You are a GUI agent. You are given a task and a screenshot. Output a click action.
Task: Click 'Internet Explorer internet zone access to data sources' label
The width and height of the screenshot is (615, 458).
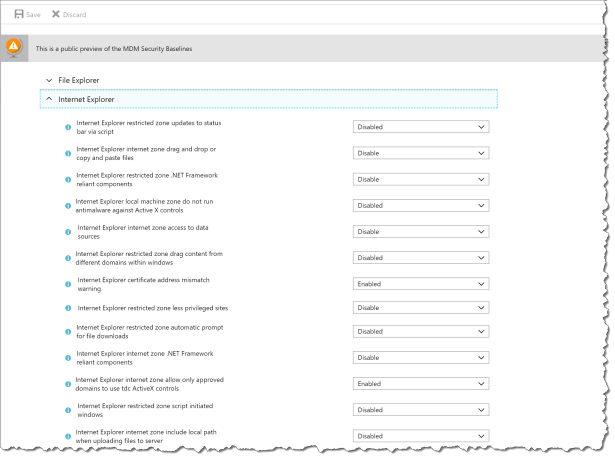143,232
